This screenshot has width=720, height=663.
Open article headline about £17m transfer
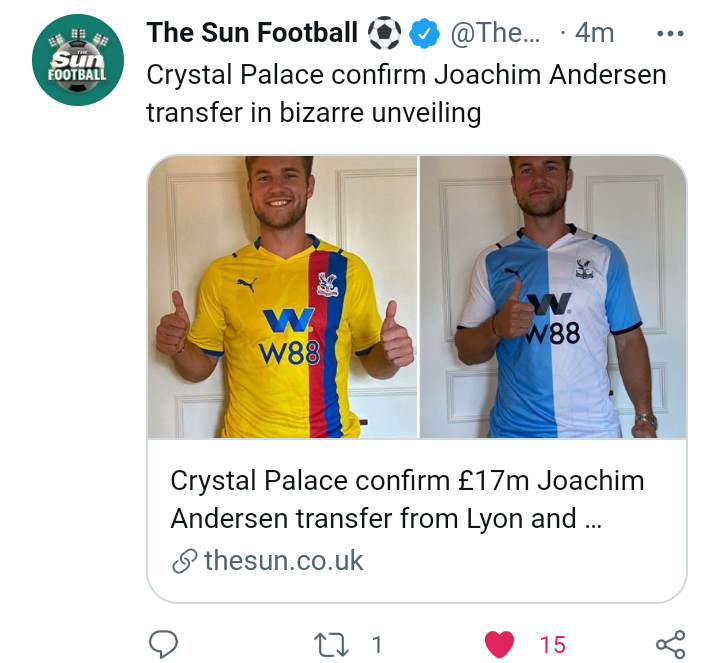(x=407, y=500)
